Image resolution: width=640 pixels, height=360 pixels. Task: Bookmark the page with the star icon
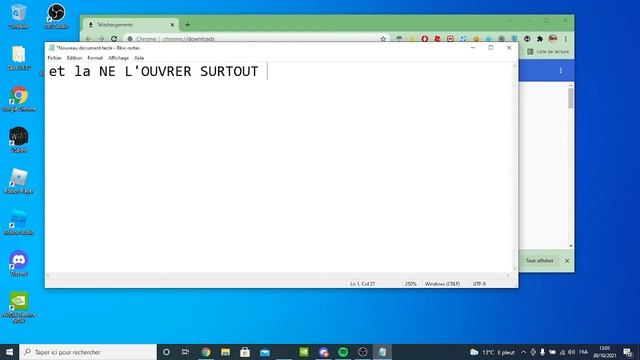click(383, 39)
